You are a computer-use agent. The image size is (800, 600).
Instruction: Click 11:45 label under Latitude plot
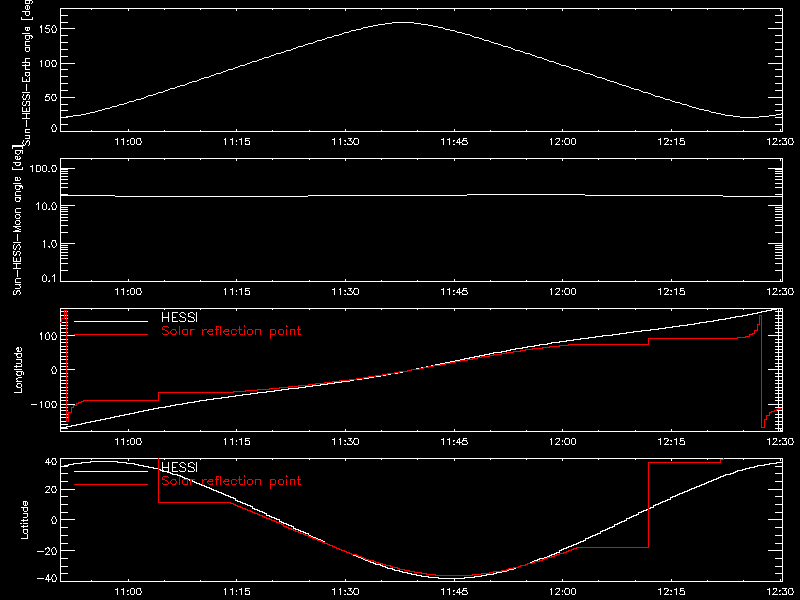[454, 592]
